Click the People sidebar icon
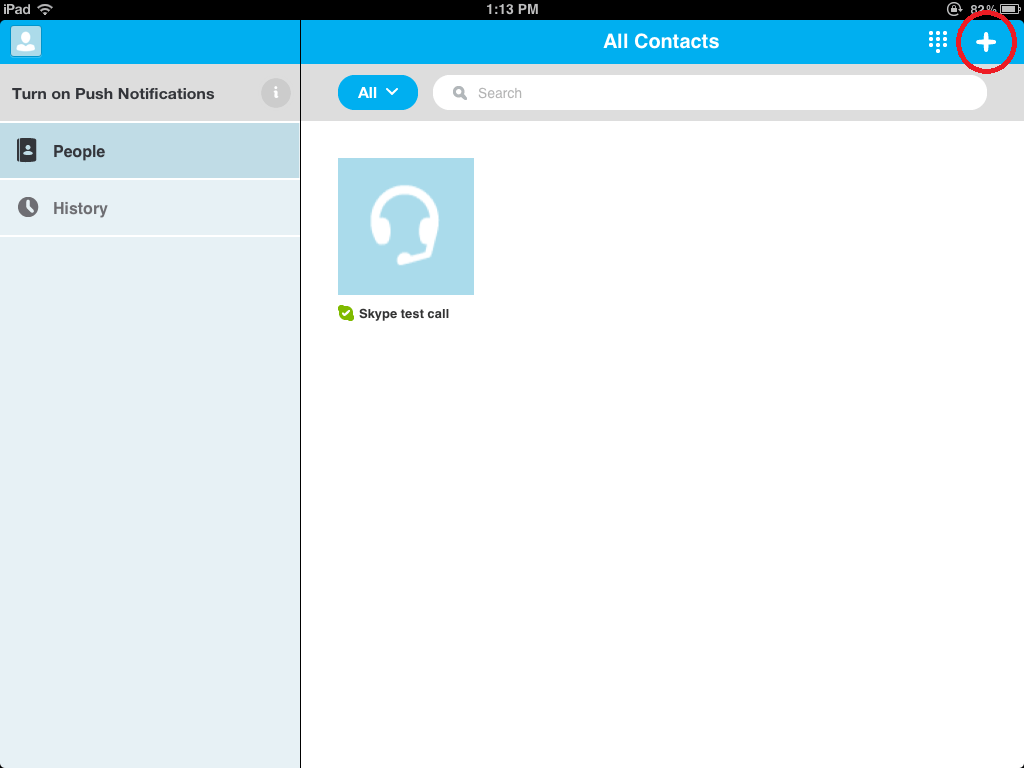Screen dimensions: 1024x768 click(x=26, y=150)
